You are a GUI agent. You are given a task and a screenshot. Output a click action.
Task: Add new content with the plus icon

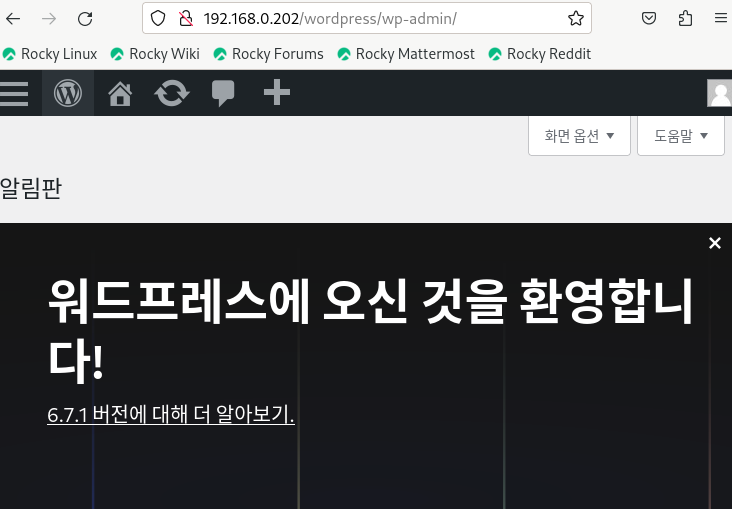tap(277, 92)
